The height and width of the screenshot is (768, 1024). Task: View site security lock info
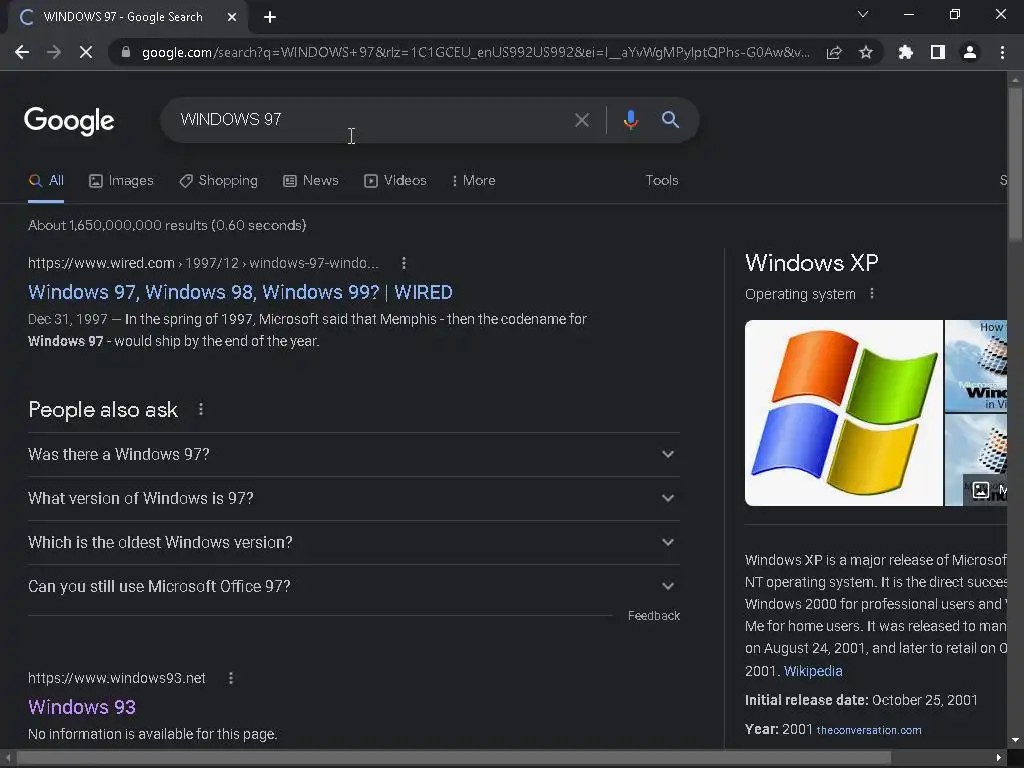(x=126, y=52)
